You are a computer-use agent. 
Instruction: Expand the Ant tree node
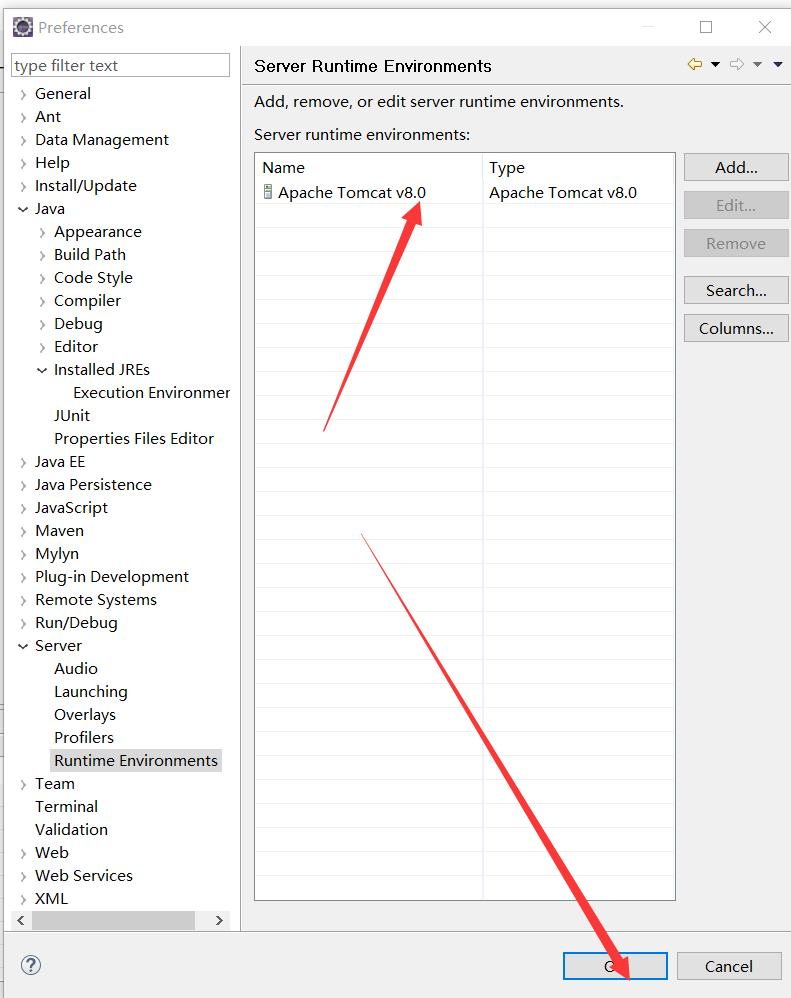pyautogui.click(x=23, y=118)
